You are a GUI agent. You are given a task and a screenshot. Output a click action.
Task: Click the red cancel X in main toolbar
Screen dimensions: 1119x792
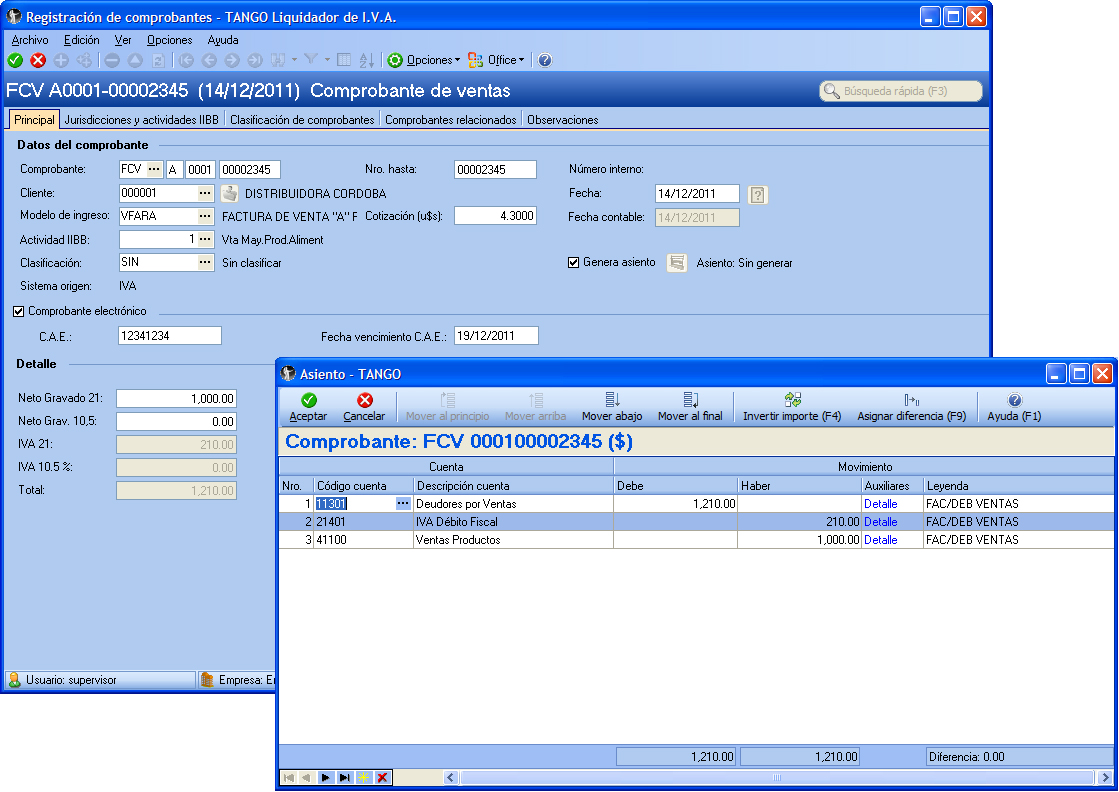(38, 61)
